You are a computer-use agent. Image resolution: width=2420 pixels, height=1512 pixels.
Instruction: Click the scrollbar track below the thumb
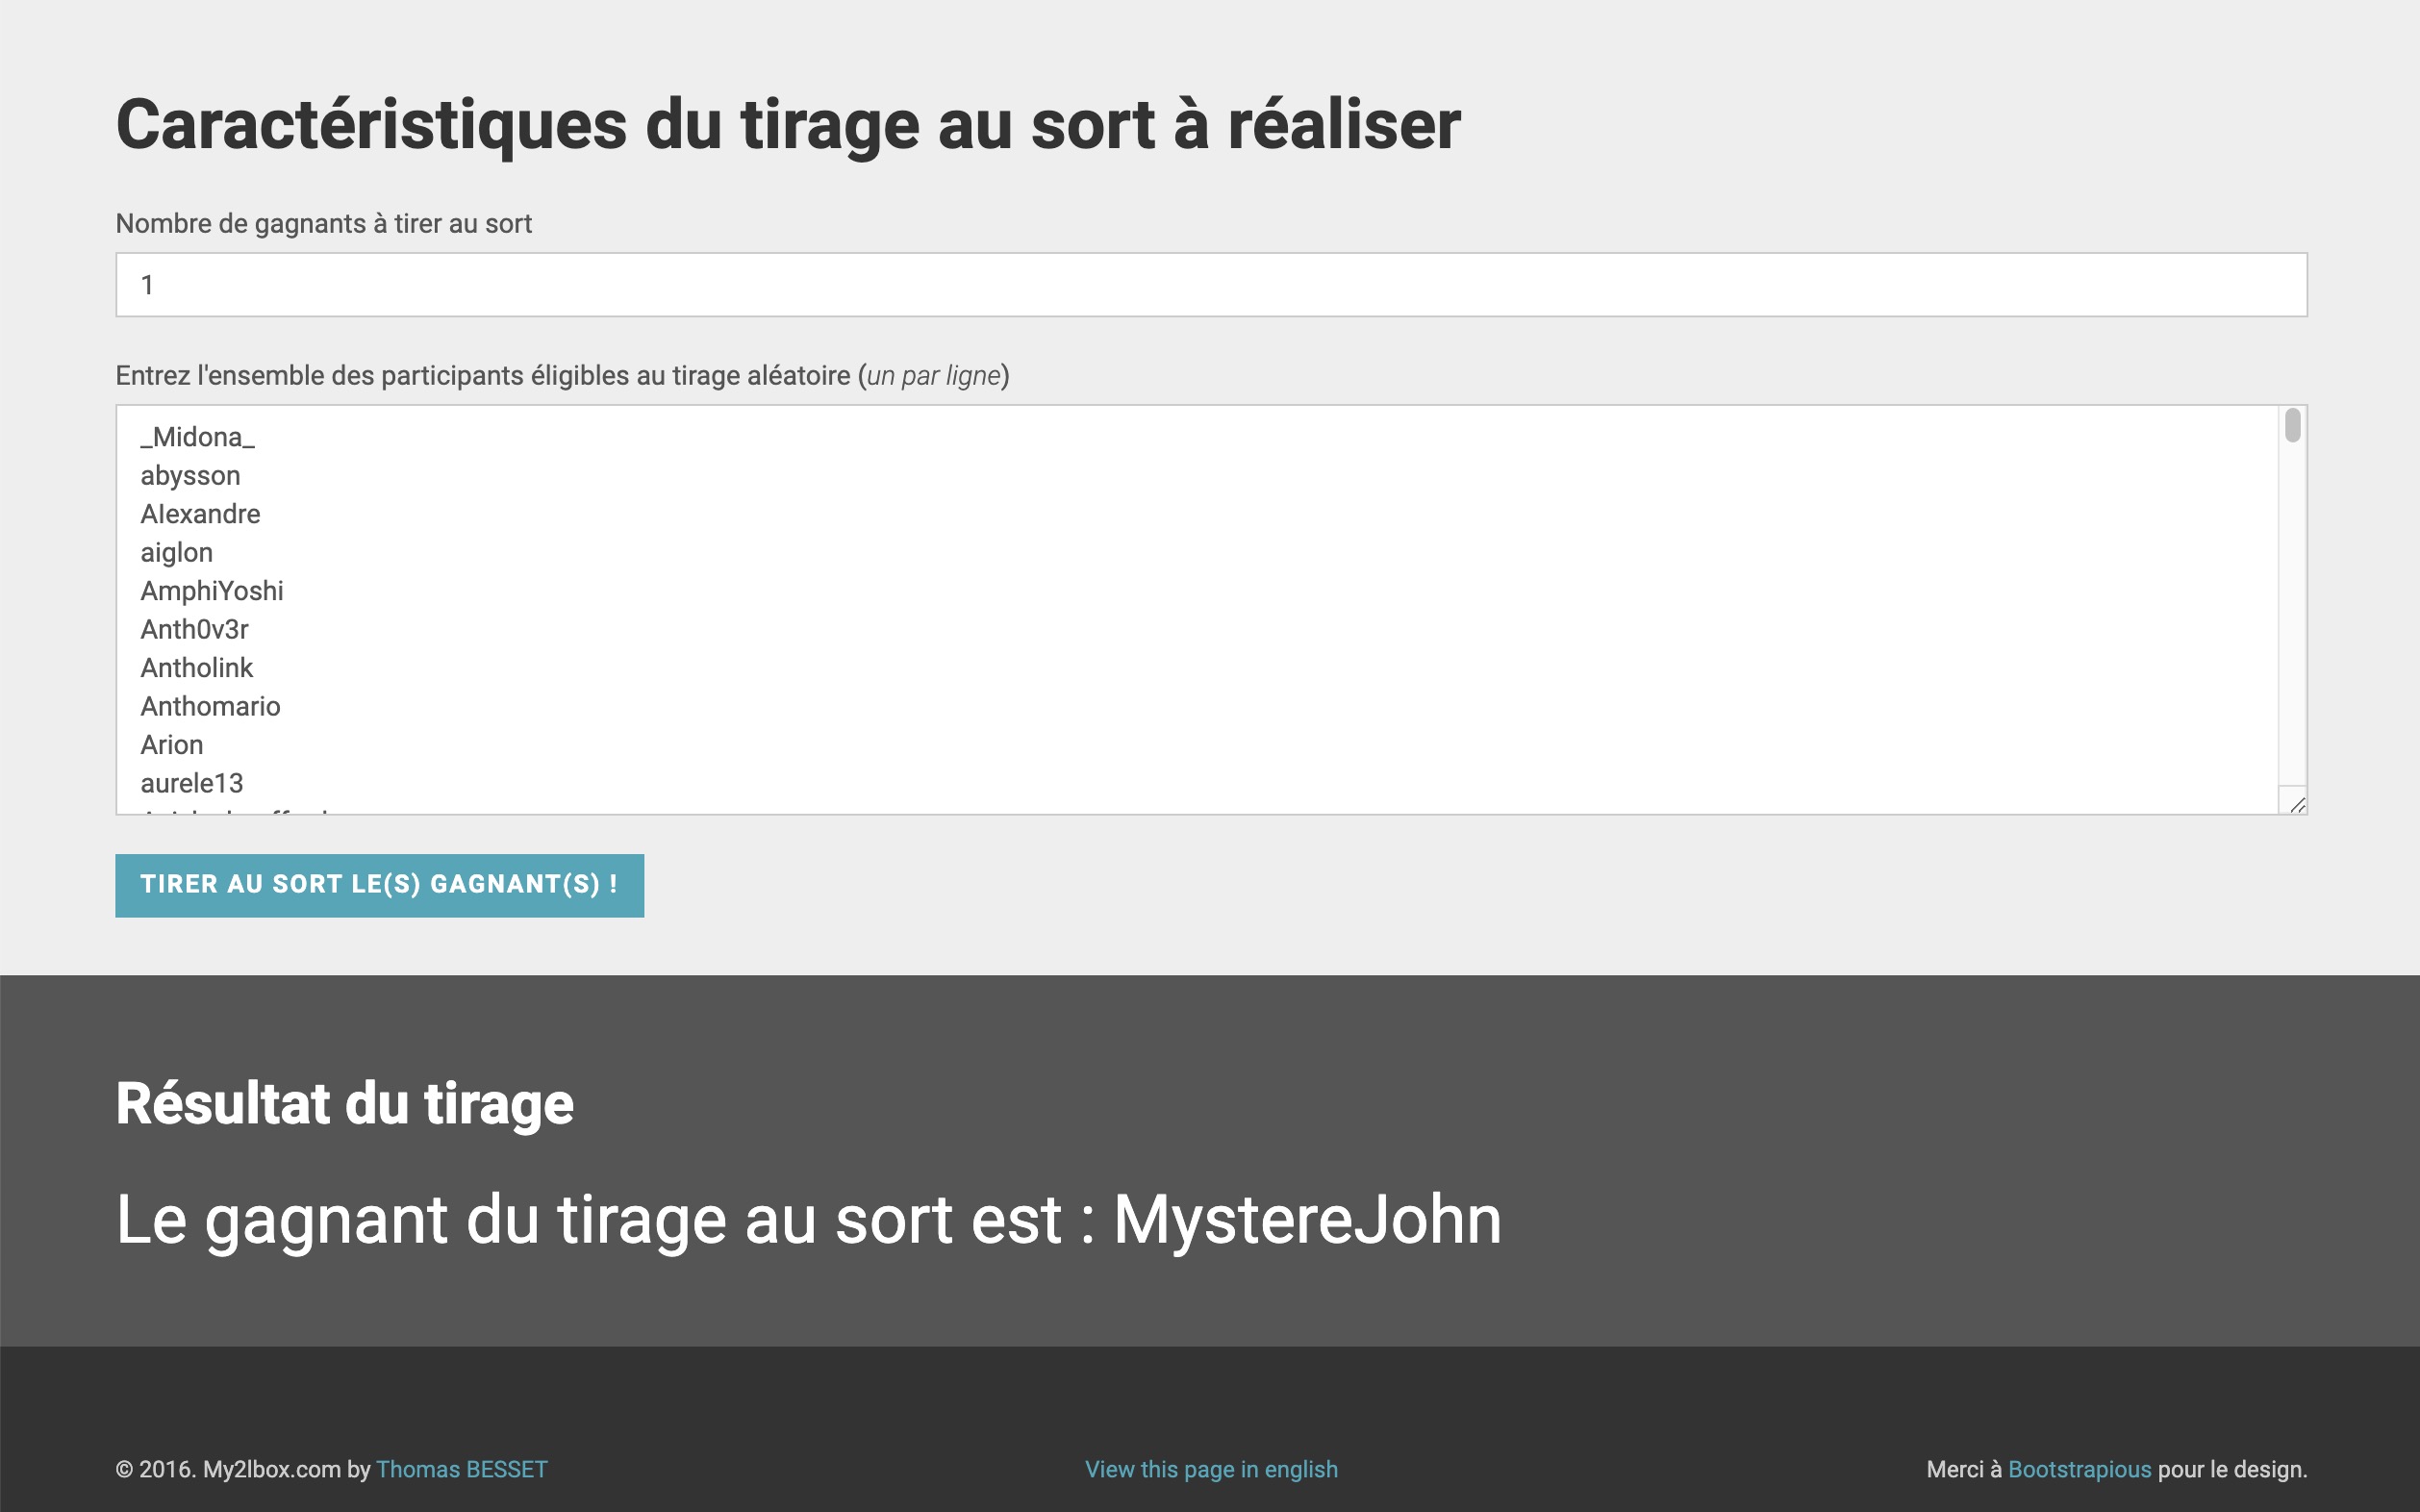[2292, 620]
